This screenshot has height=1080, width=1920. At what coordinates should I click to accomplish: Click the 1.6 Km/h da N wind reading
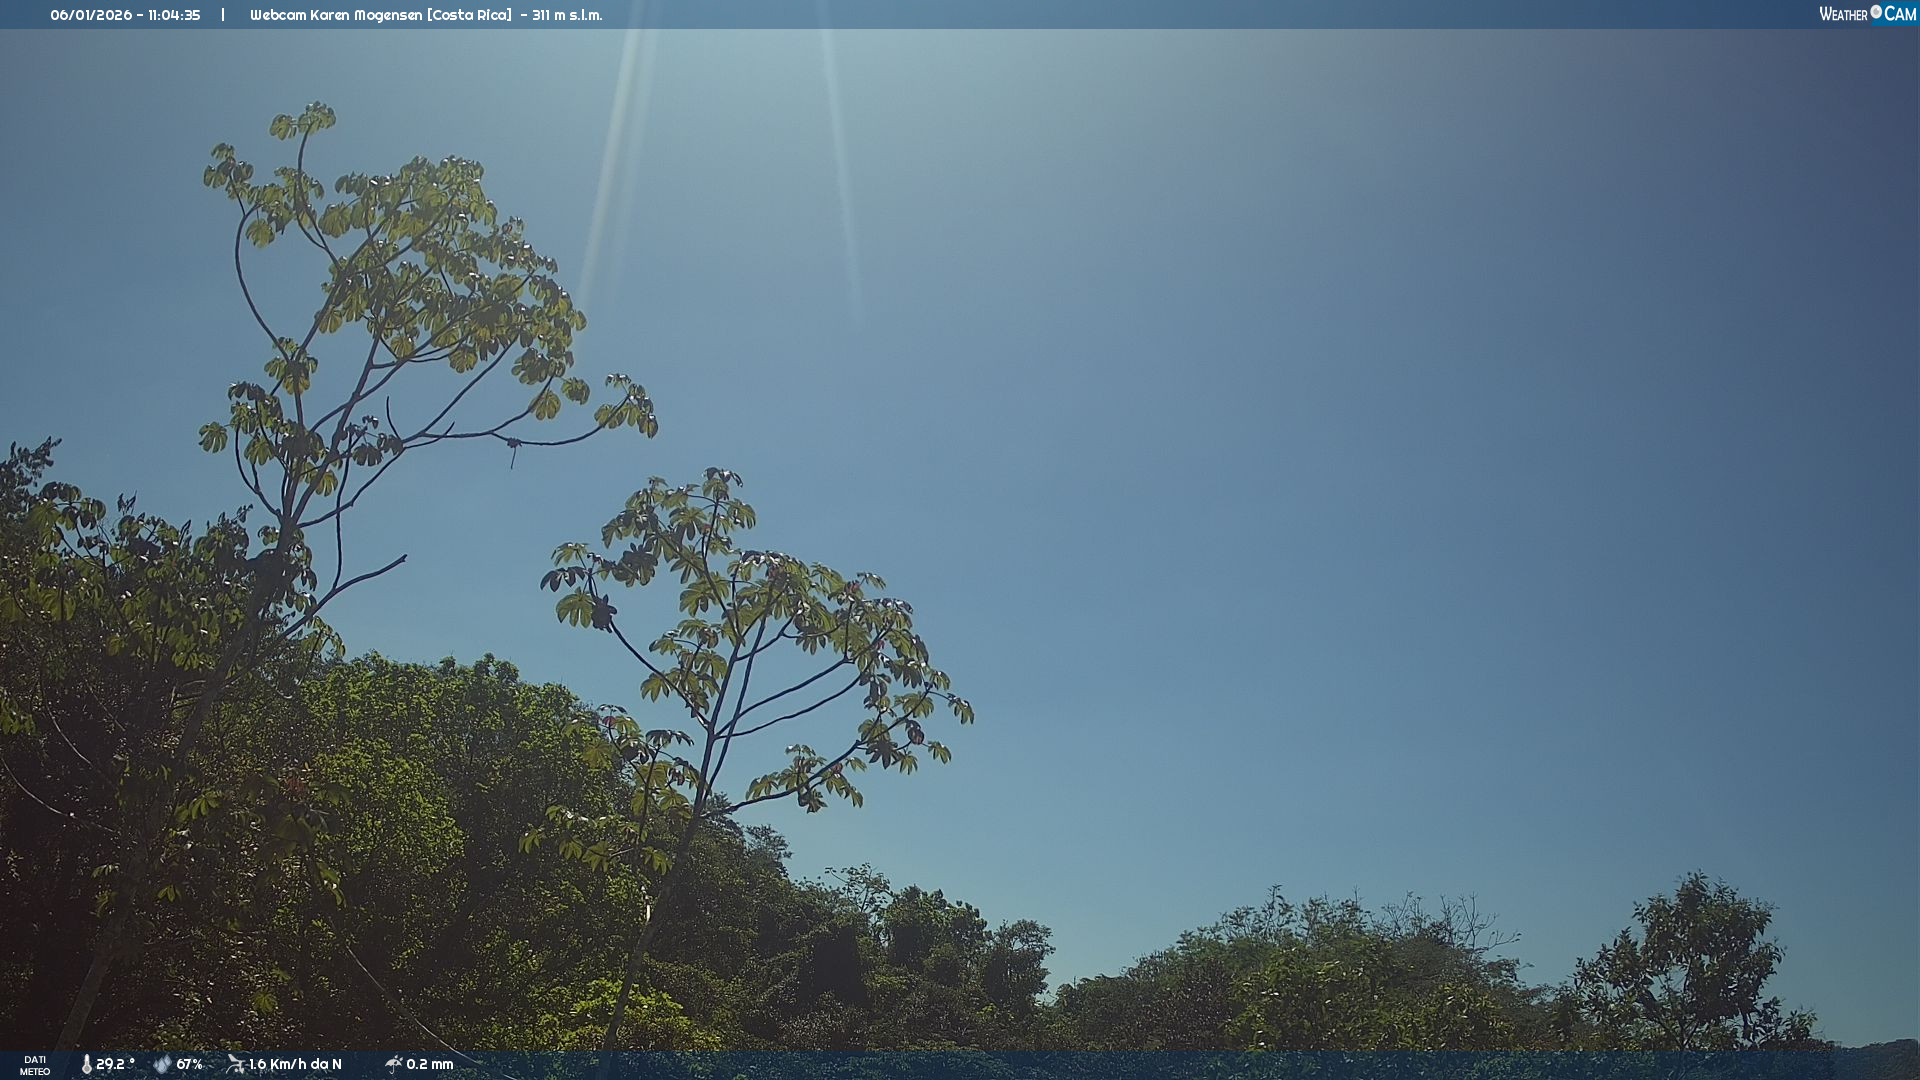point(295,1064)
